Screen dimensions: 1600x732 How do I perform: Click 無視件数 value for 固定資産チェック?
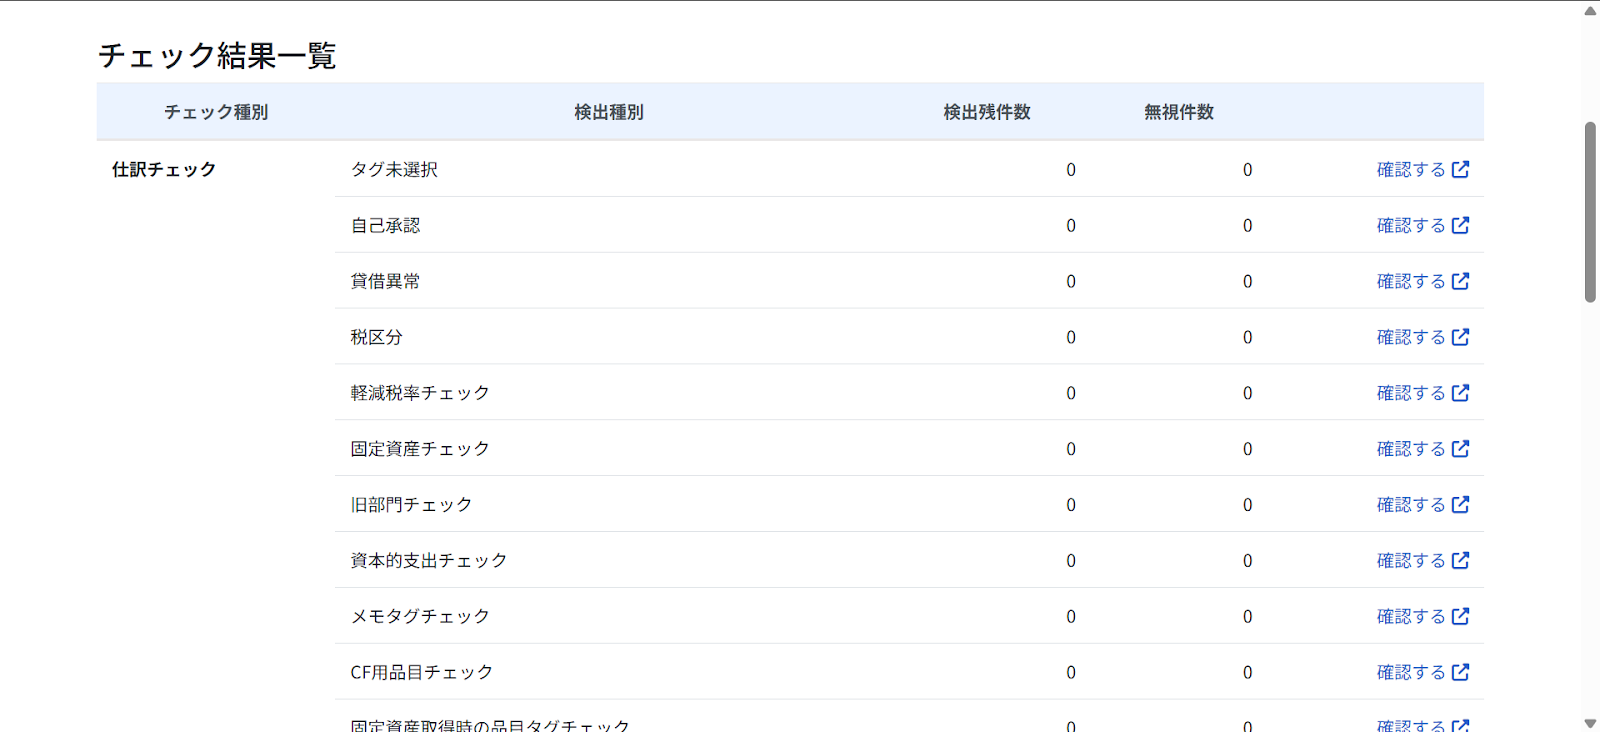pos(1247,450)
